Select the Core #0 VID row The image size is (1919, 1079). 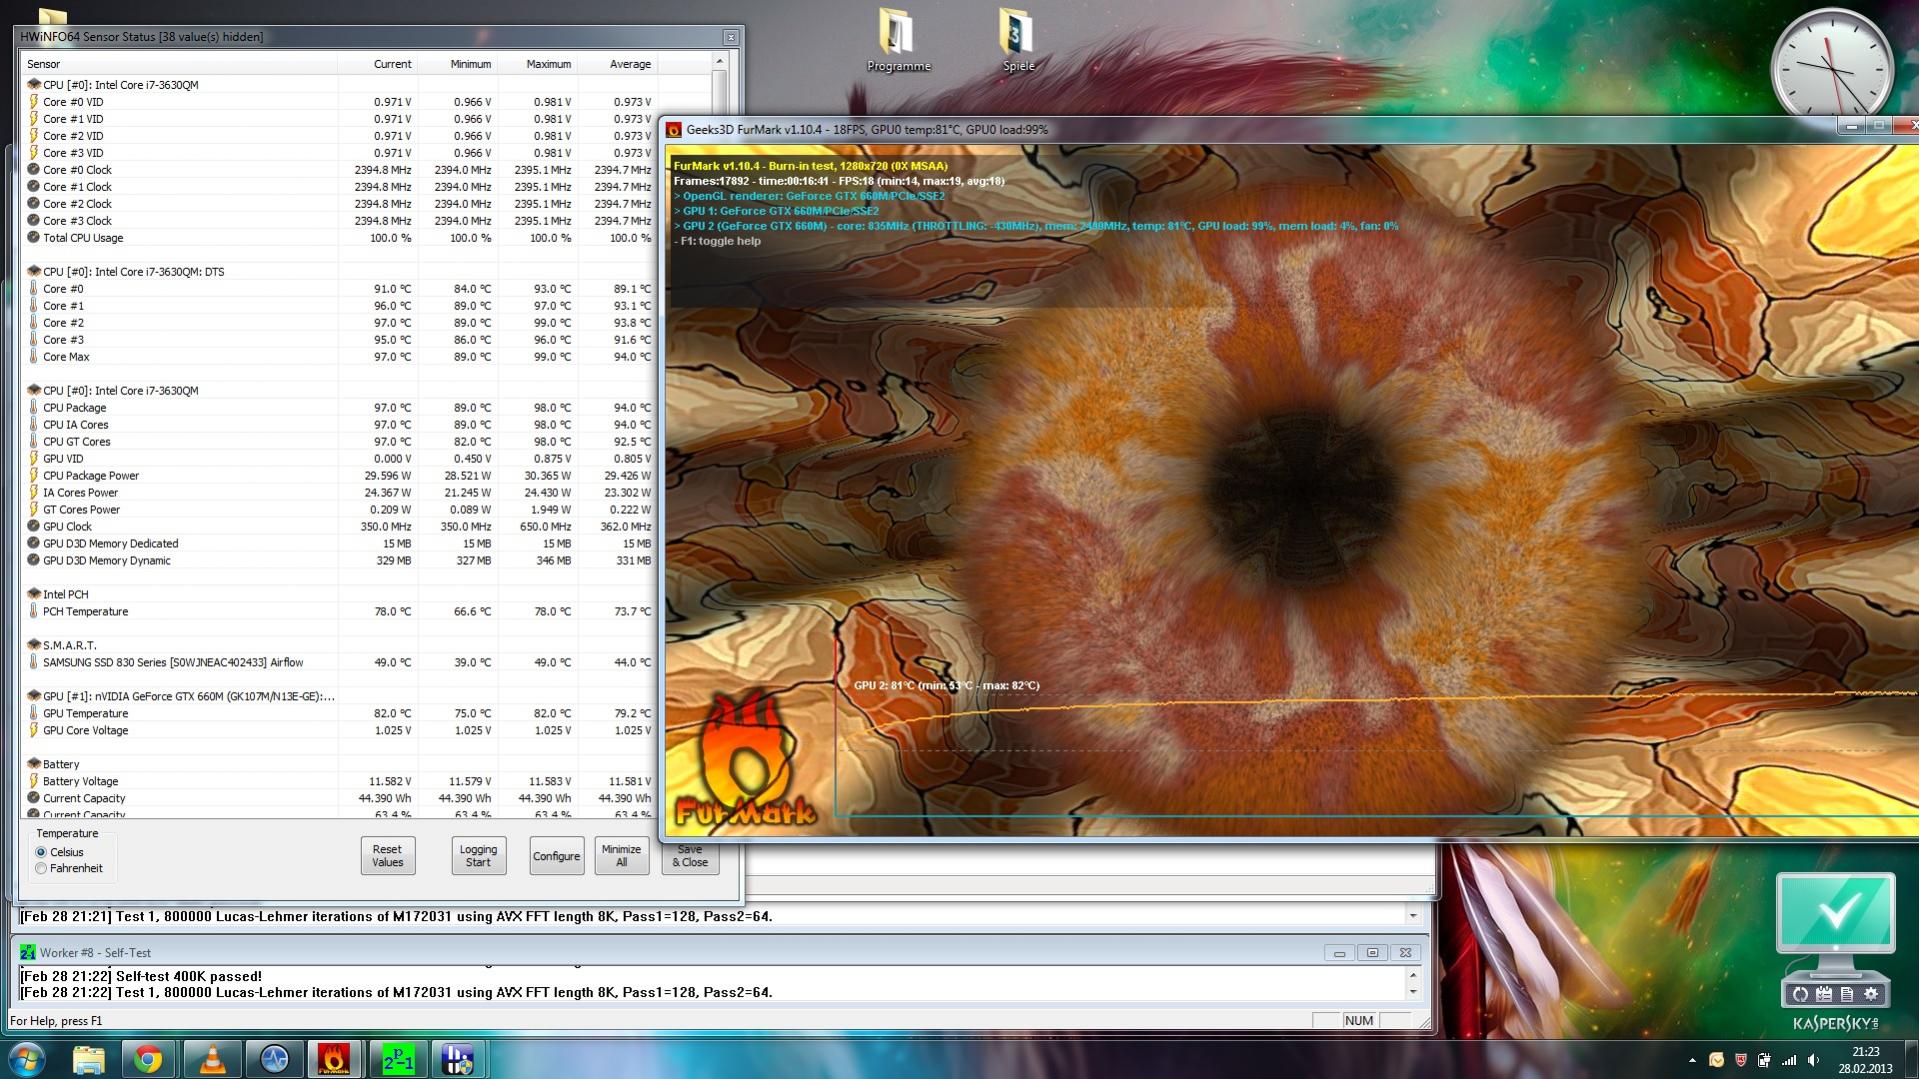coord(338,102)
